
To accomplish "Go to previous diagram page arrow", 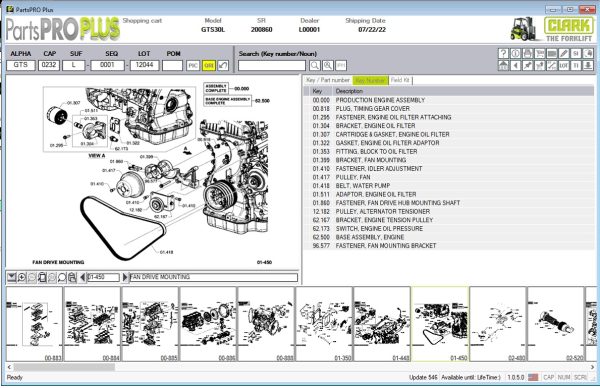I will (x=82, y=277).
